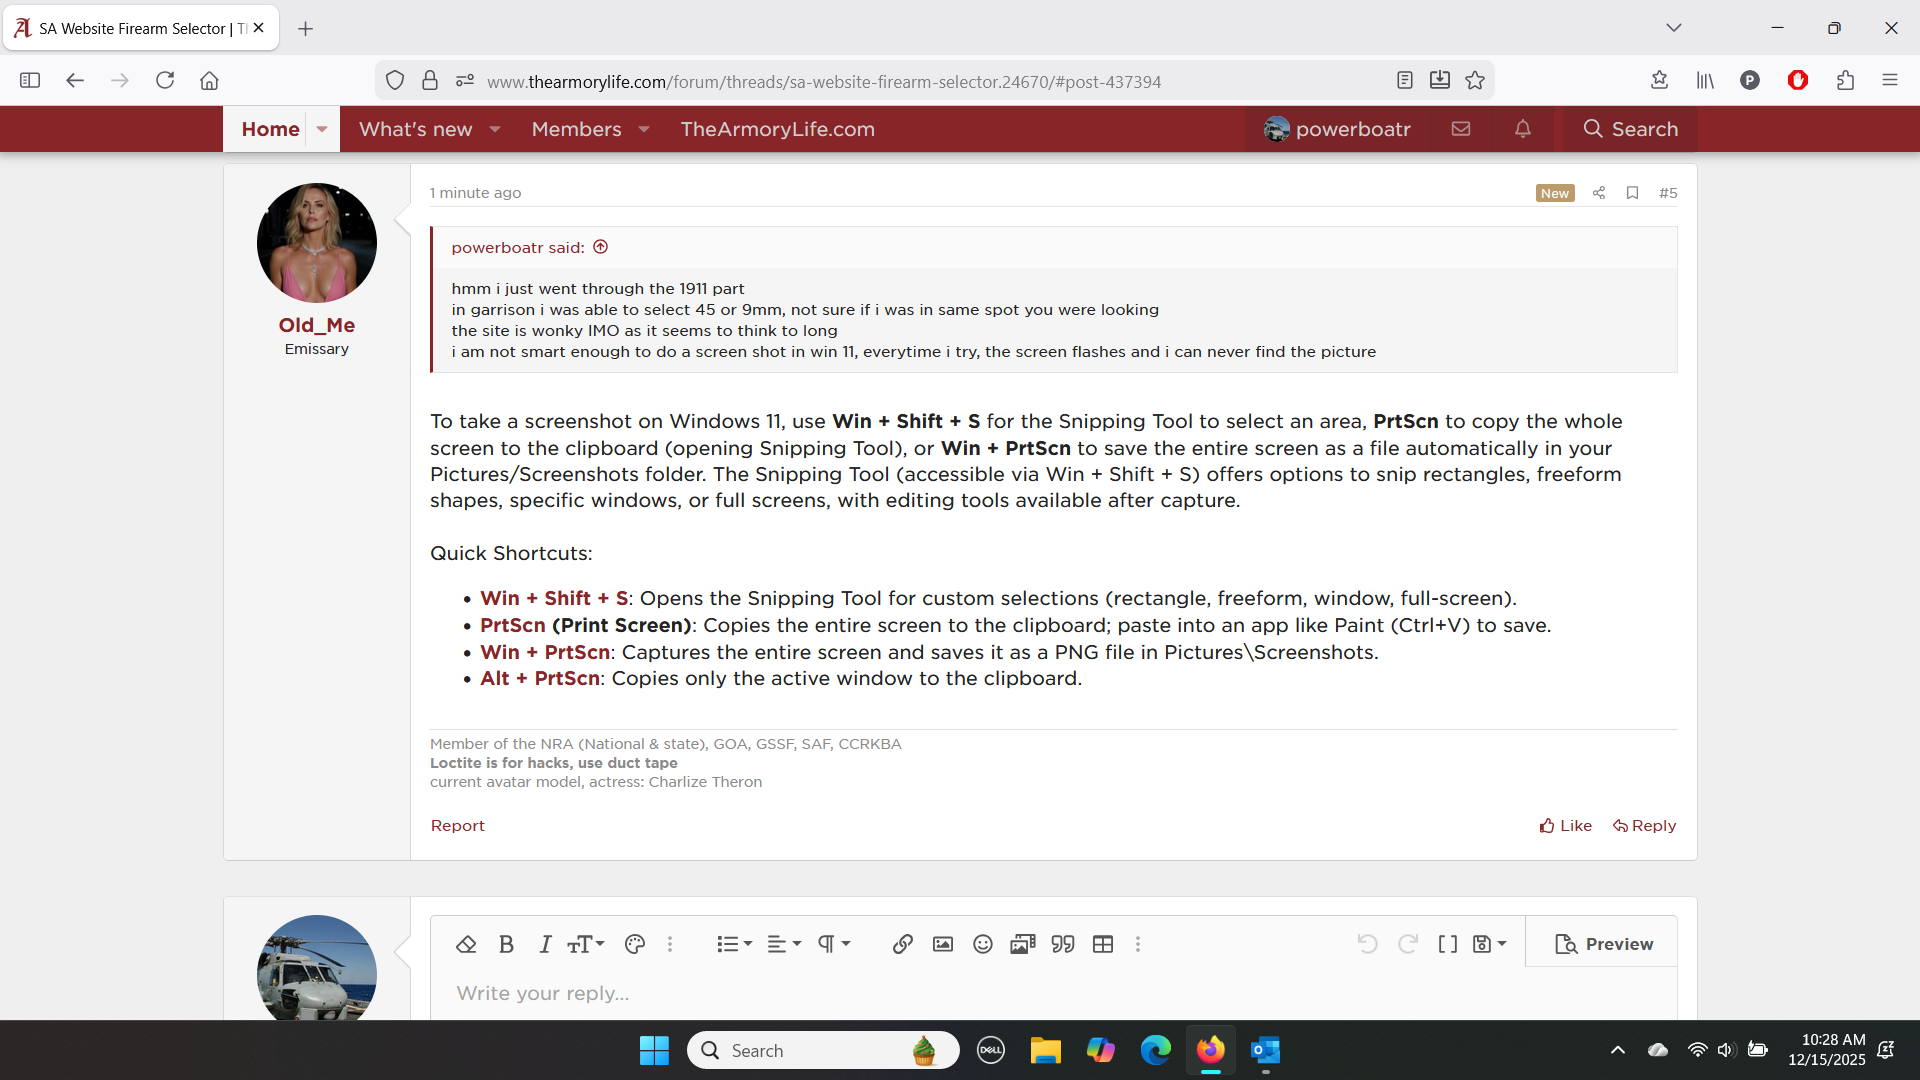Click the Italic formatting icon
This screenshot has width=1920, height=1080.
tap(545, 944)
